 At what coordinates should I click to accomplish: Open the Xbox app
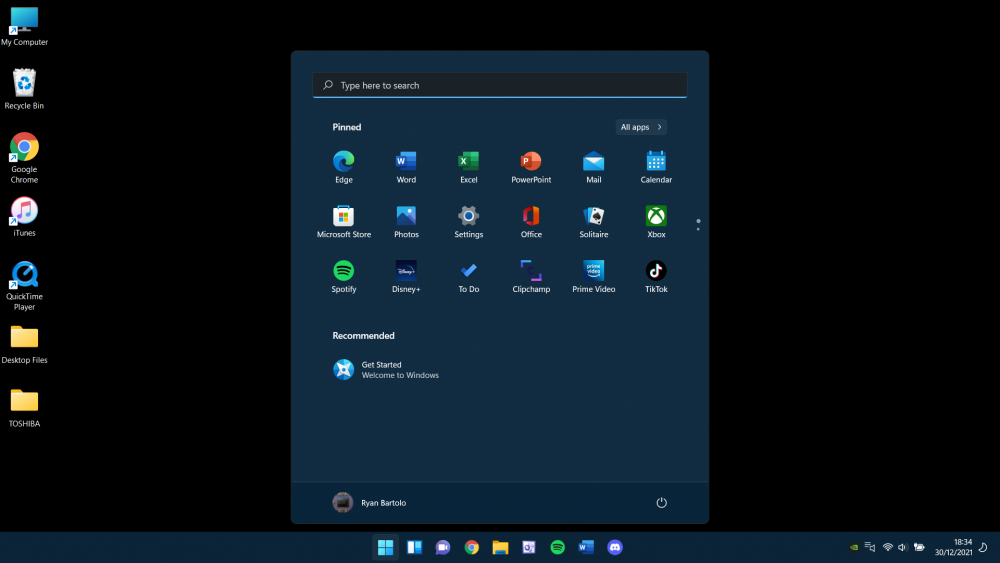tap(656, 222)
